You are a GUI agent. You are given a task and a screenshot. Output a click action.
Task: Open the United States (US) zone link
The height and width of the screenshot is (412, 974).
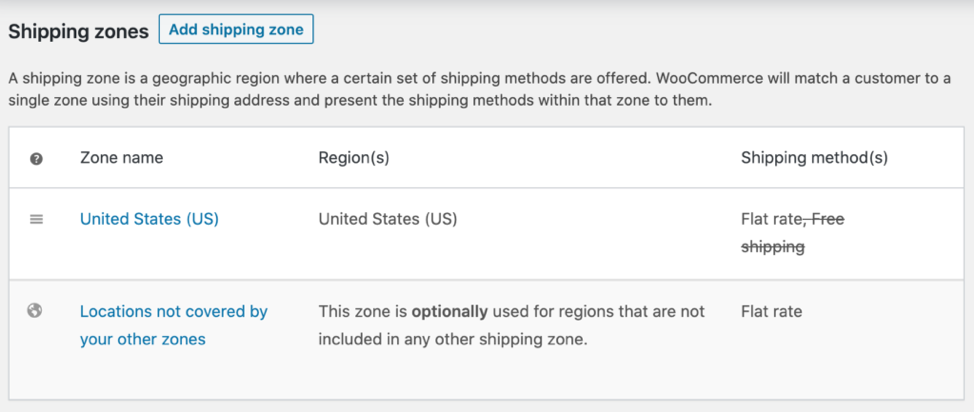click(149, 219)
